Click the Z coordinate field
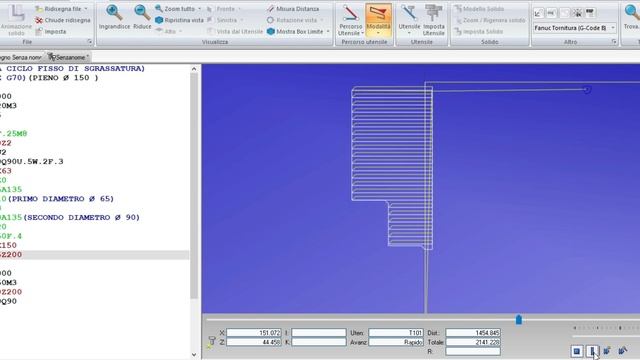Image resolution: width=640 pixels, height=360 pixels. [254, 342]
